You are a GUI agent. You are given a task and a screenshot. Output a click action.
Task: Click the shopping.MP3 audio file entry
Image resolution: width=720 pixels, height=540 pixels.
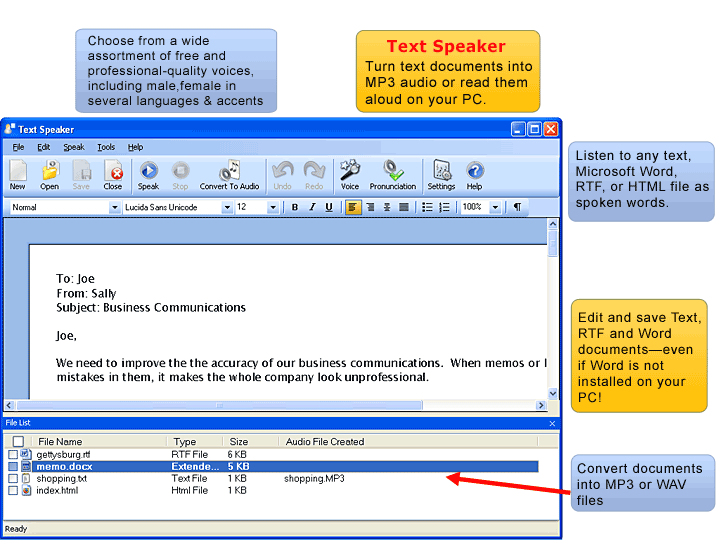pyautogui.click(x=314, y=478)
